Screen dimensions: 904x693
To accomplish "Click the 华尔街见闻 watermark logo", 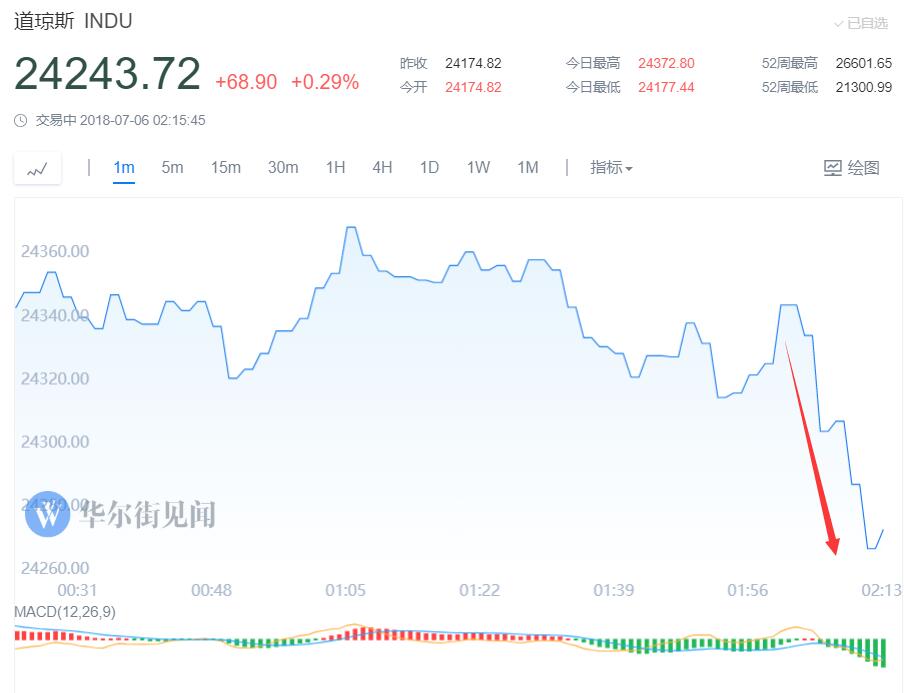I will [x=47, y=515].
